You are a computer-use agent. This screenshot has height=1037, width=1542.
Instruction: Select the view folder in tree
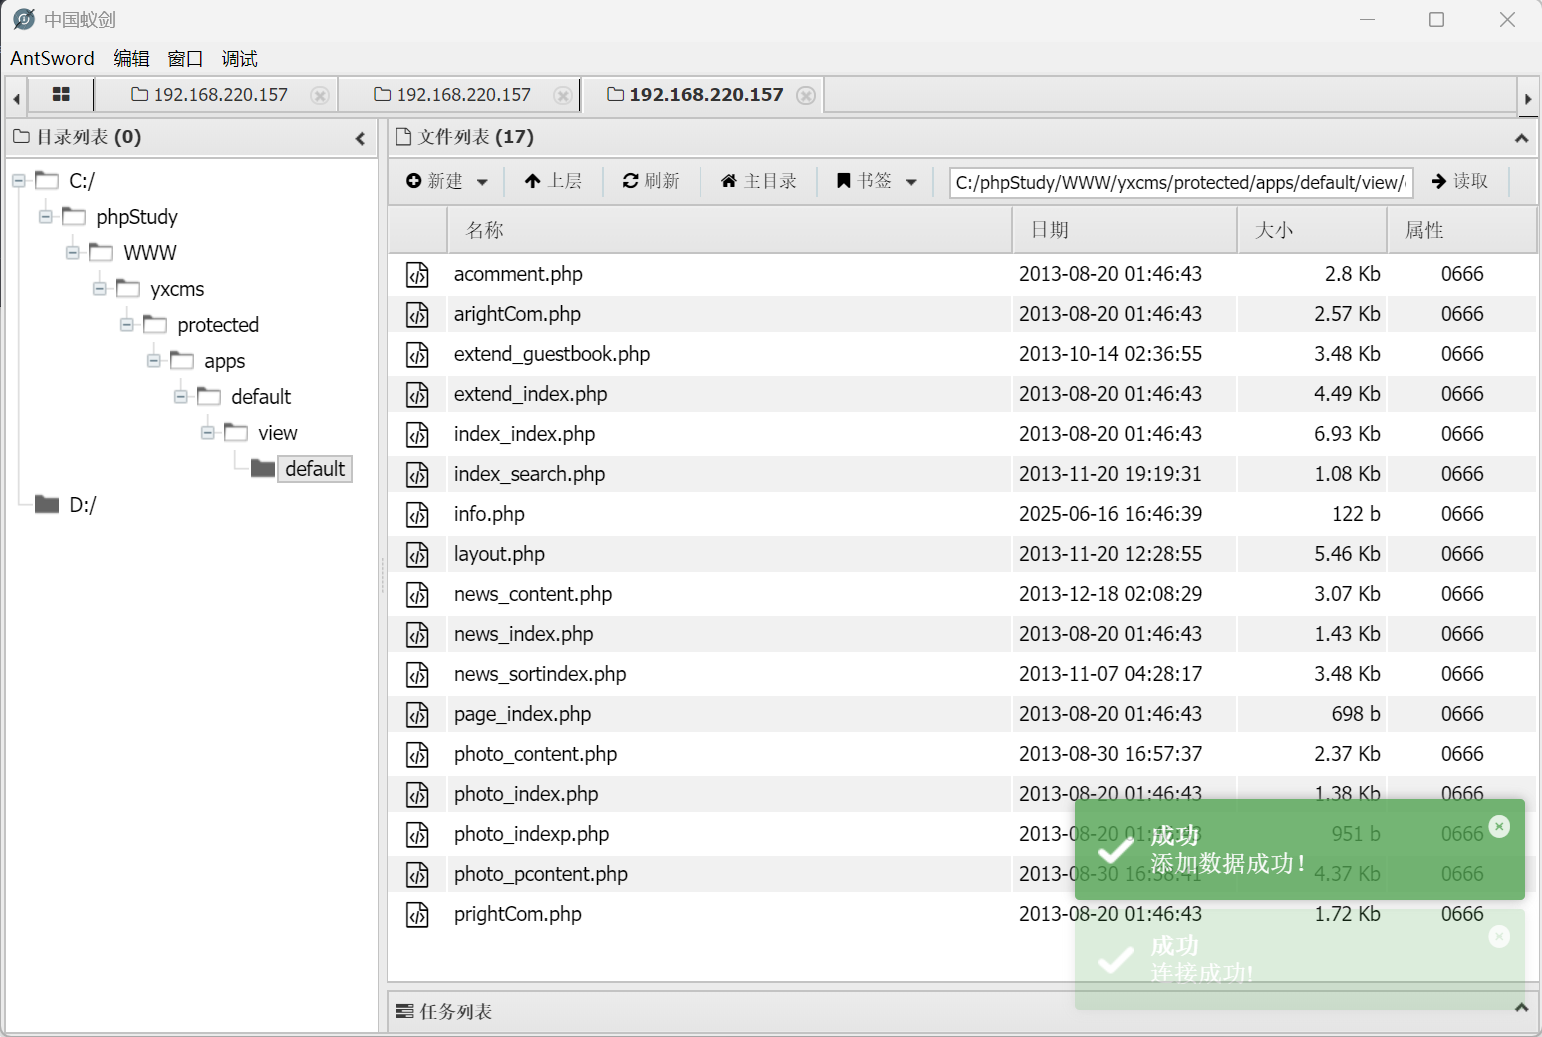click(x=277, y=433)
